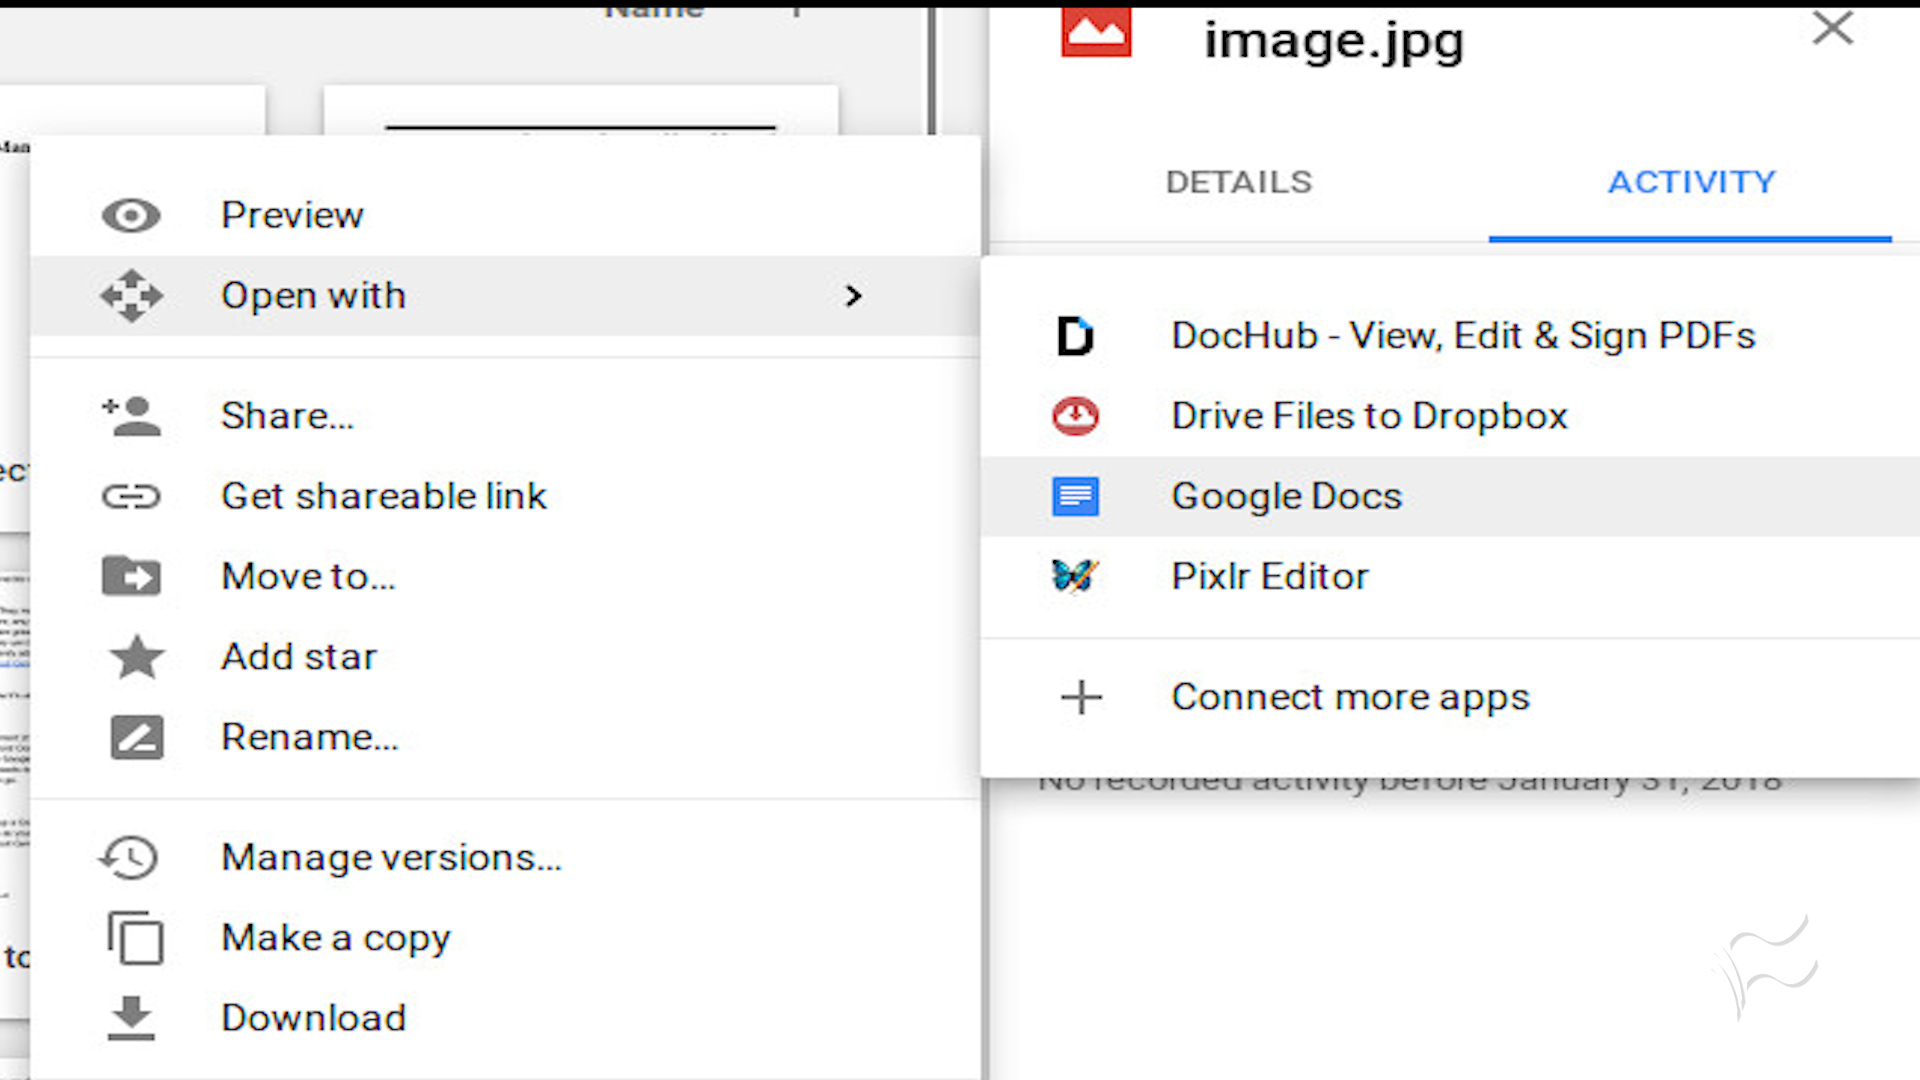This screenshot has width=1920, height=1080.
Task: Choose Make a copy
Action: tap(505, 937)
